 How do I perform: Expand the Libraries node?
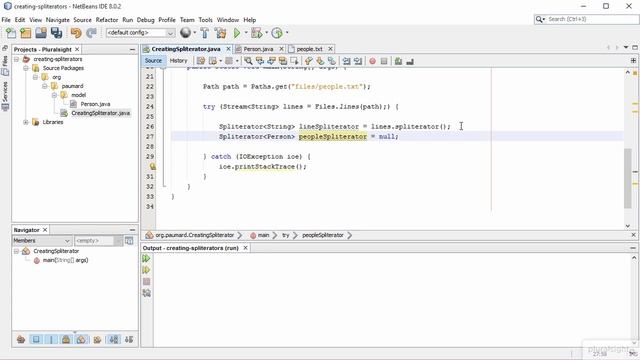point(26,122)
